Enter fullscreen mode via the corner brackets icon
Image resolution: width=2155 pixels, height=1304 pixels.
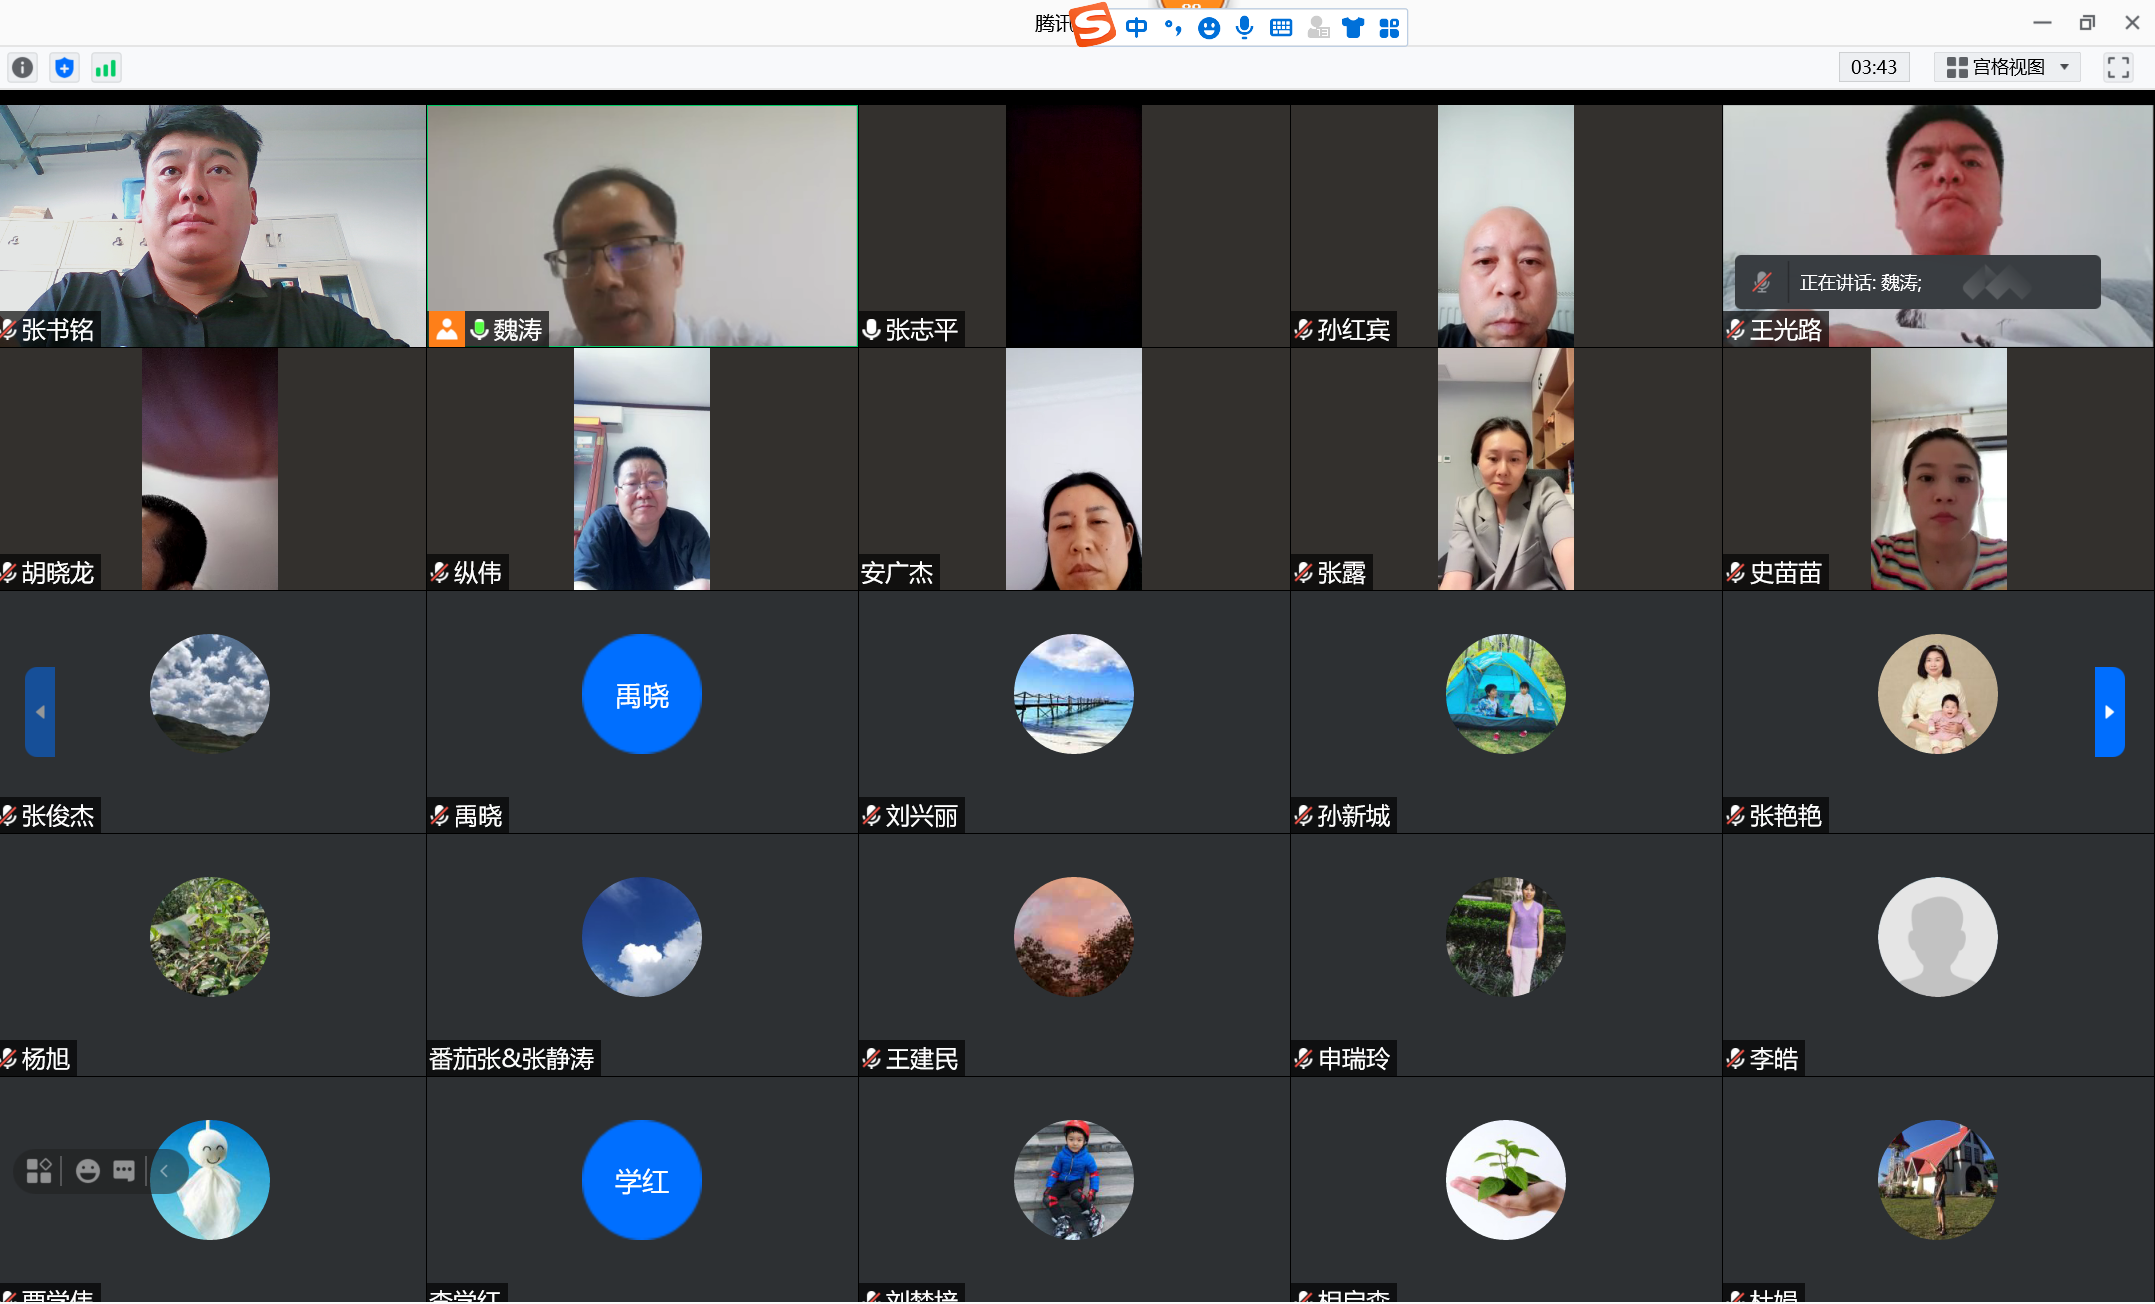click(2117, 68)
